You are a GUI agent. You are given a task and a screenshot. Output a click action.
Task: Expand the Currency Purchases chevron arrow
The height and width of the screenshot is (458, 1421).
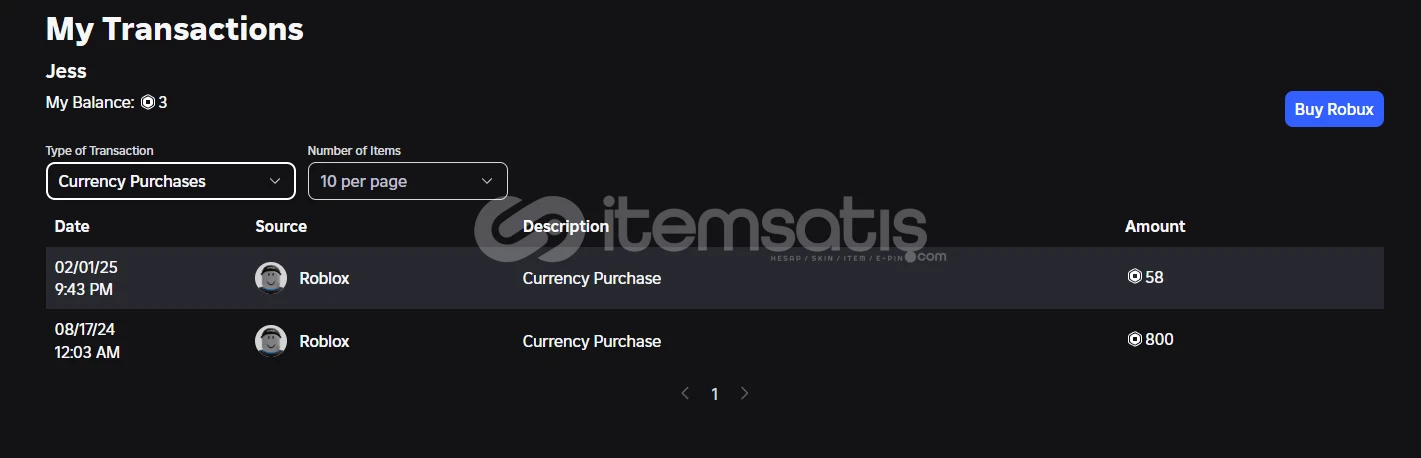coord(275,181)
